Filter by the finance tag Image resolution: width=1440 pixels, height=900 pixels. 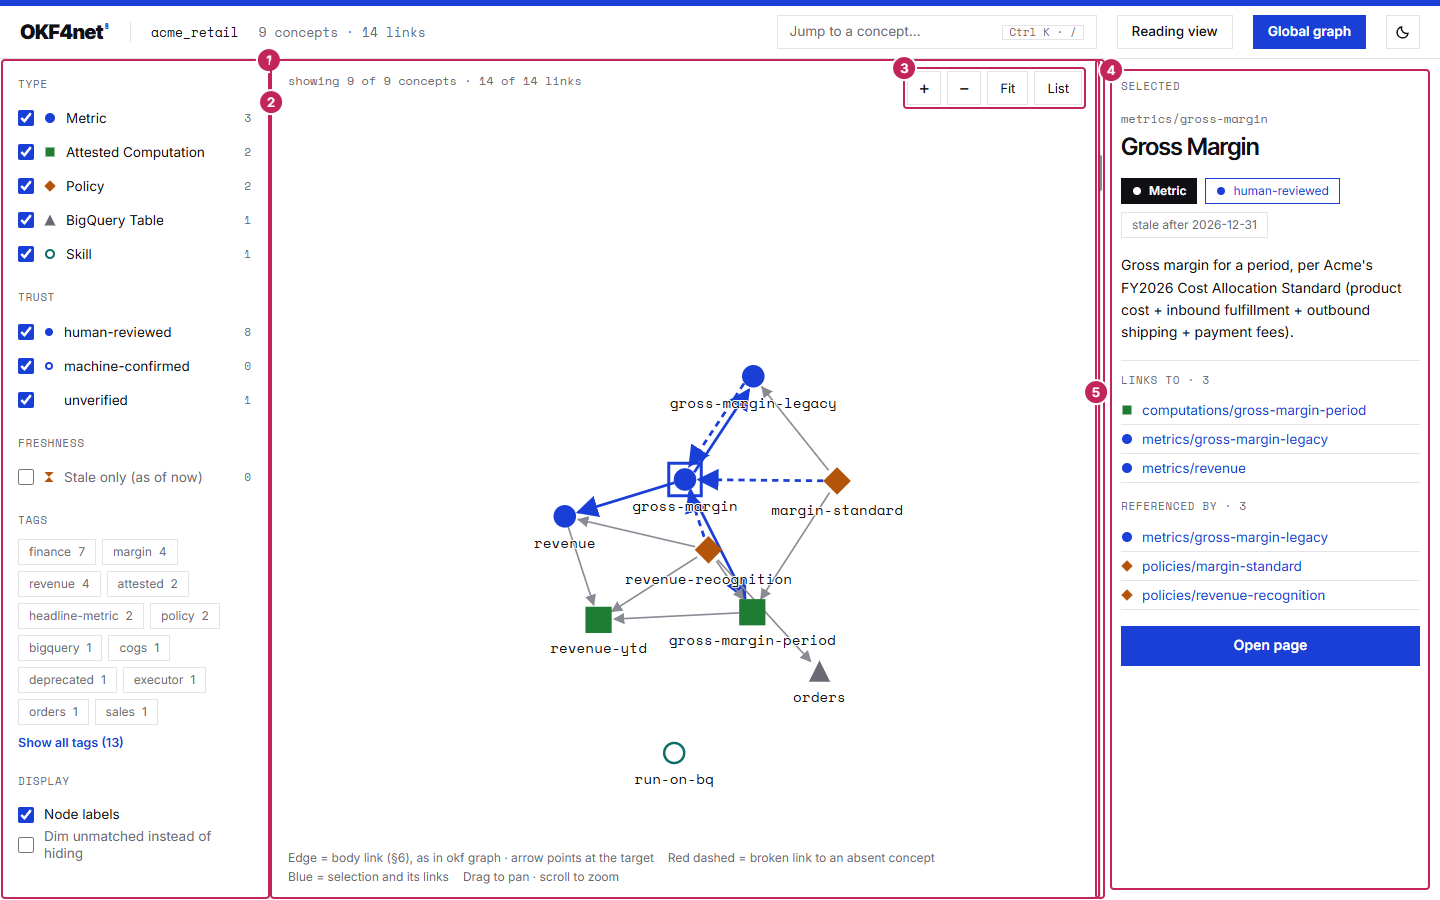57,552
